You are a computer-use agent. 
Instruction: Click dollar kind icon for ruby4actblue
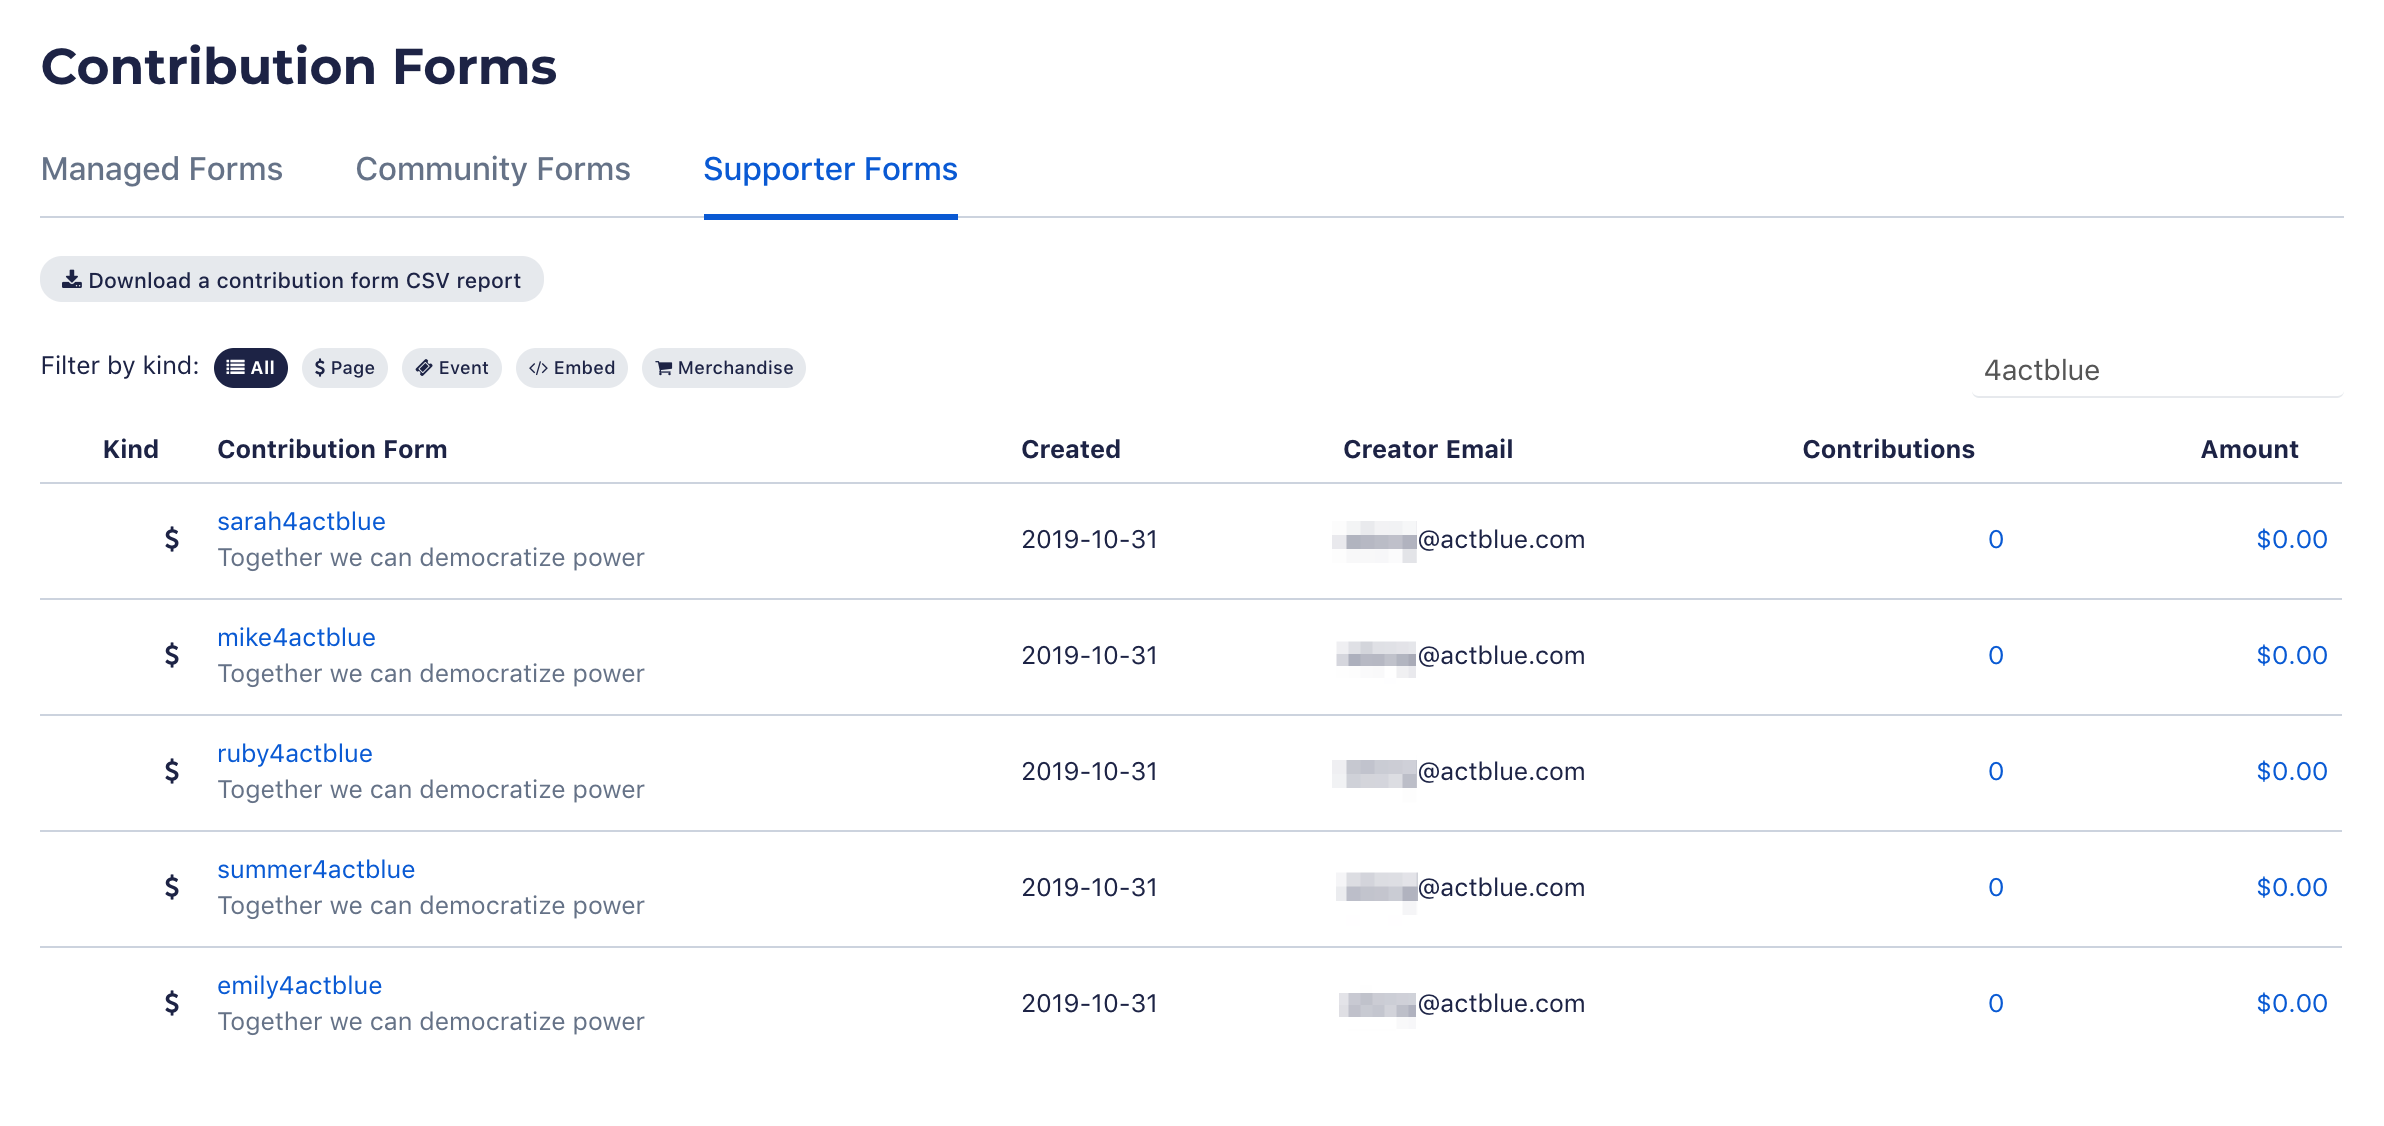tap(172, 772)
